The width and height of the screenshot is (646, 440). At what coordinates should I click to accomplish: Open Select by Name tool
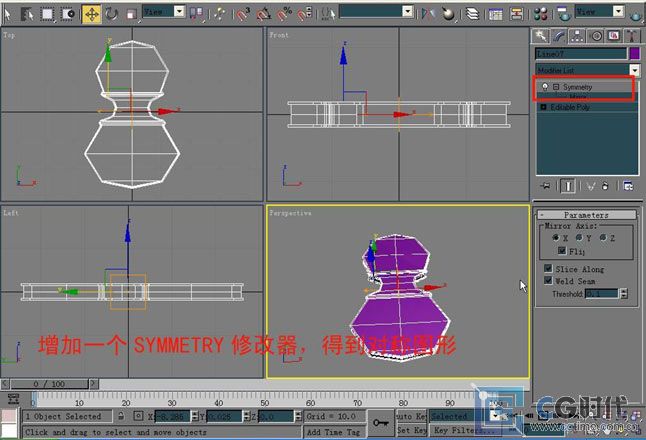(x=27, y=14)
